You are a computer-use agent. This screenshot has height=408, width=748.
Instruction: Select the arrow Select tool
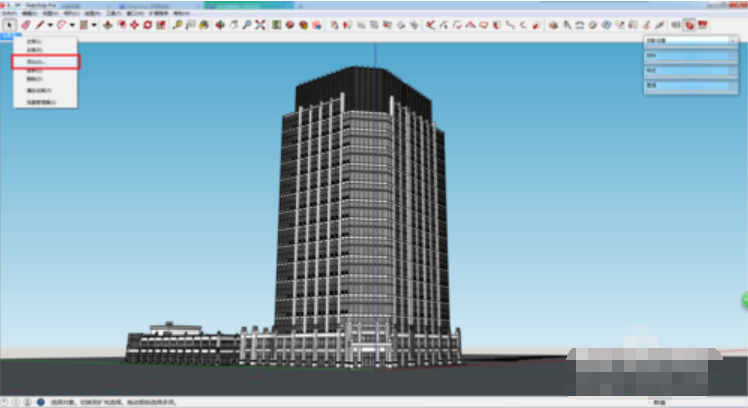click(x=10, y=25)
